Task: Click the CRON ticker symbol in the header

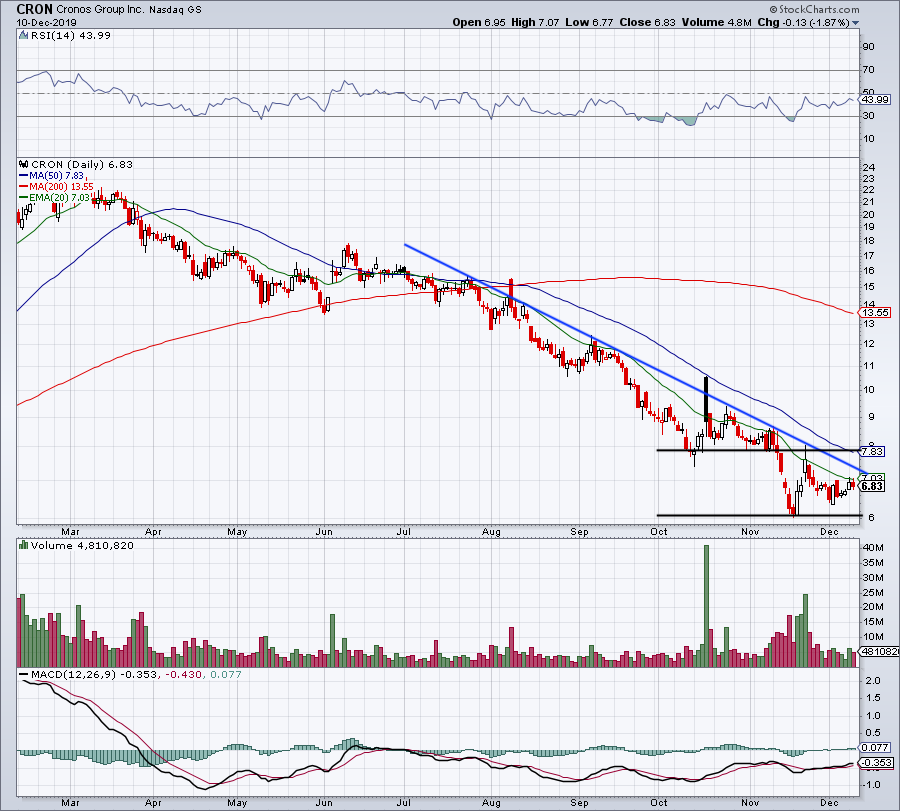Action: point(34,9)
